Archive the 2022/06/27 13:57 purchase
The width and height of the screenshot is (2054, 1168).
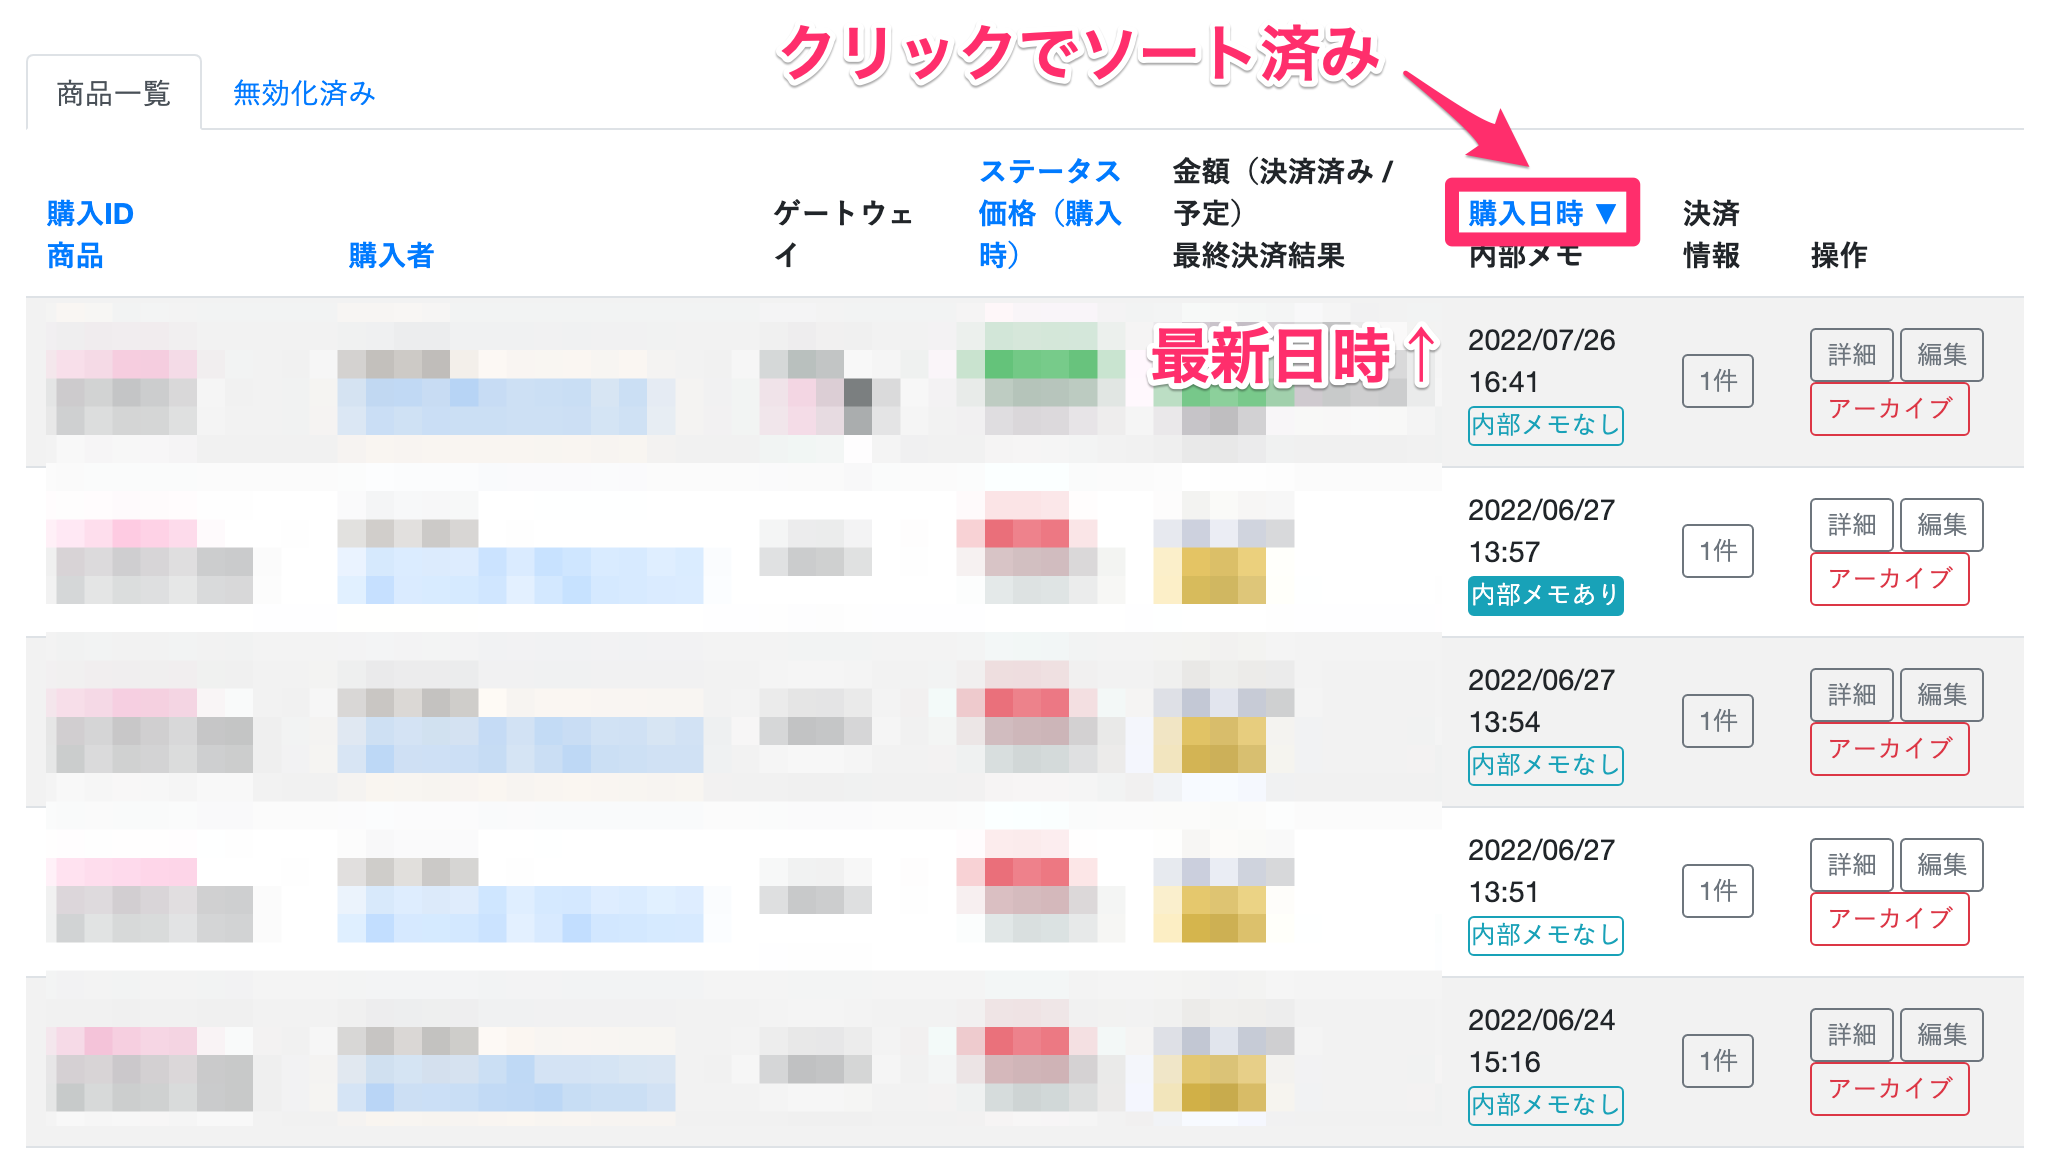pyautogui.click(x=1889, y=578)
